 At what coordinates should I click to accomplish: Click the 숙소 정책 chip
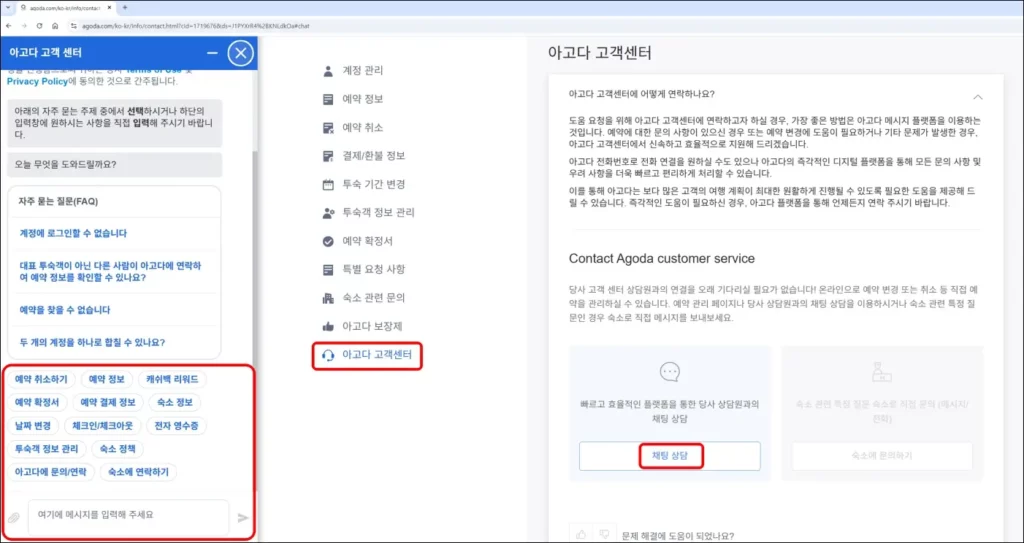tap(118, 449)
